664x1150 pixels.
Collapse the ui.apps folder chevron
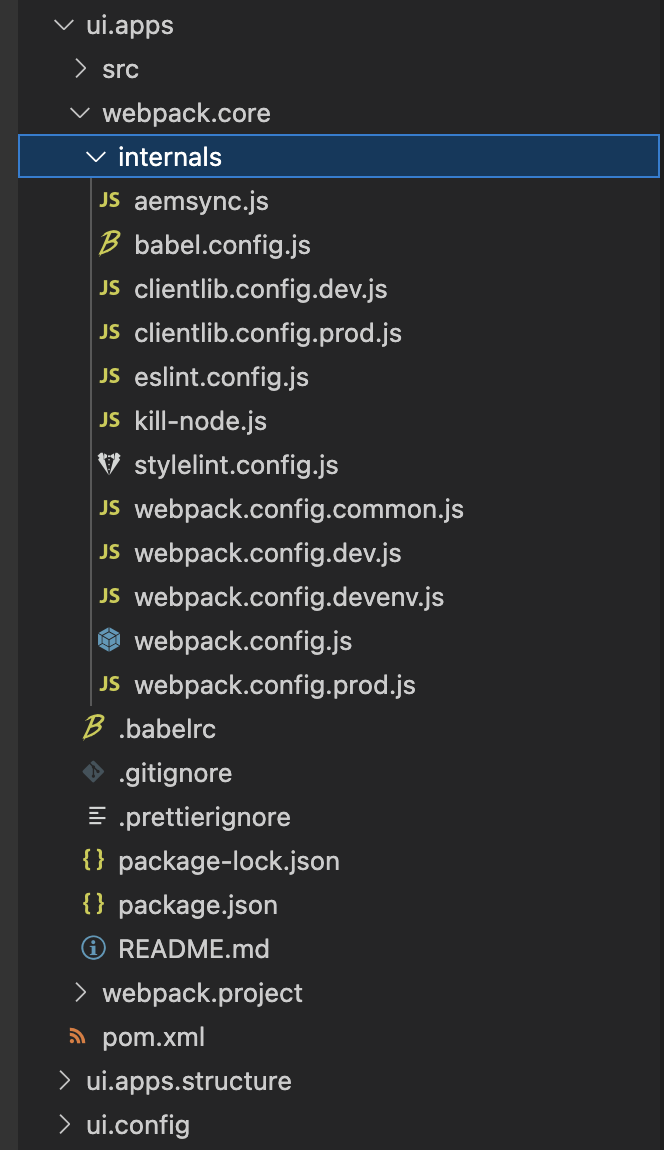click(x=65, y=25)
